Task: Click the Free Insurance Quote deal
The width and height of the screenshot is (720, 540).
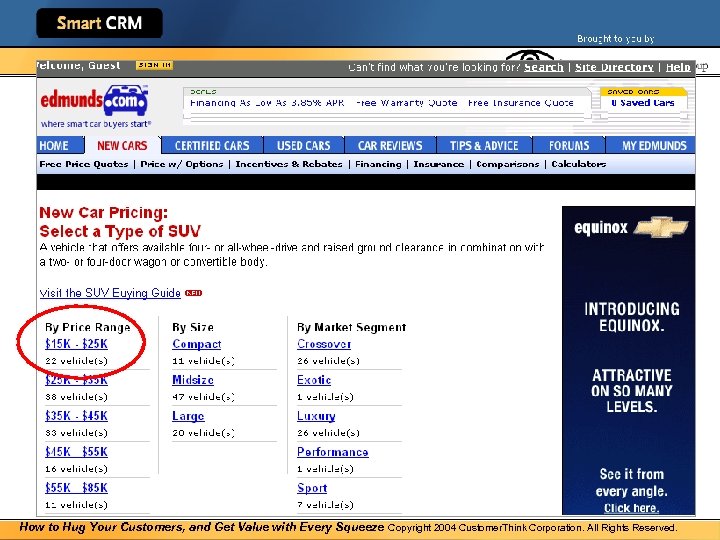Action: [x=521, y=103]
